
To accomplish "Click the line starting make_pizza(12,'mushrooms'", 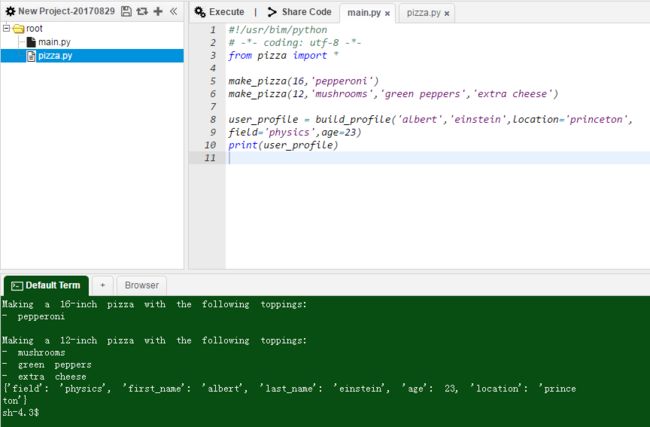I will [x=393, y=94].
